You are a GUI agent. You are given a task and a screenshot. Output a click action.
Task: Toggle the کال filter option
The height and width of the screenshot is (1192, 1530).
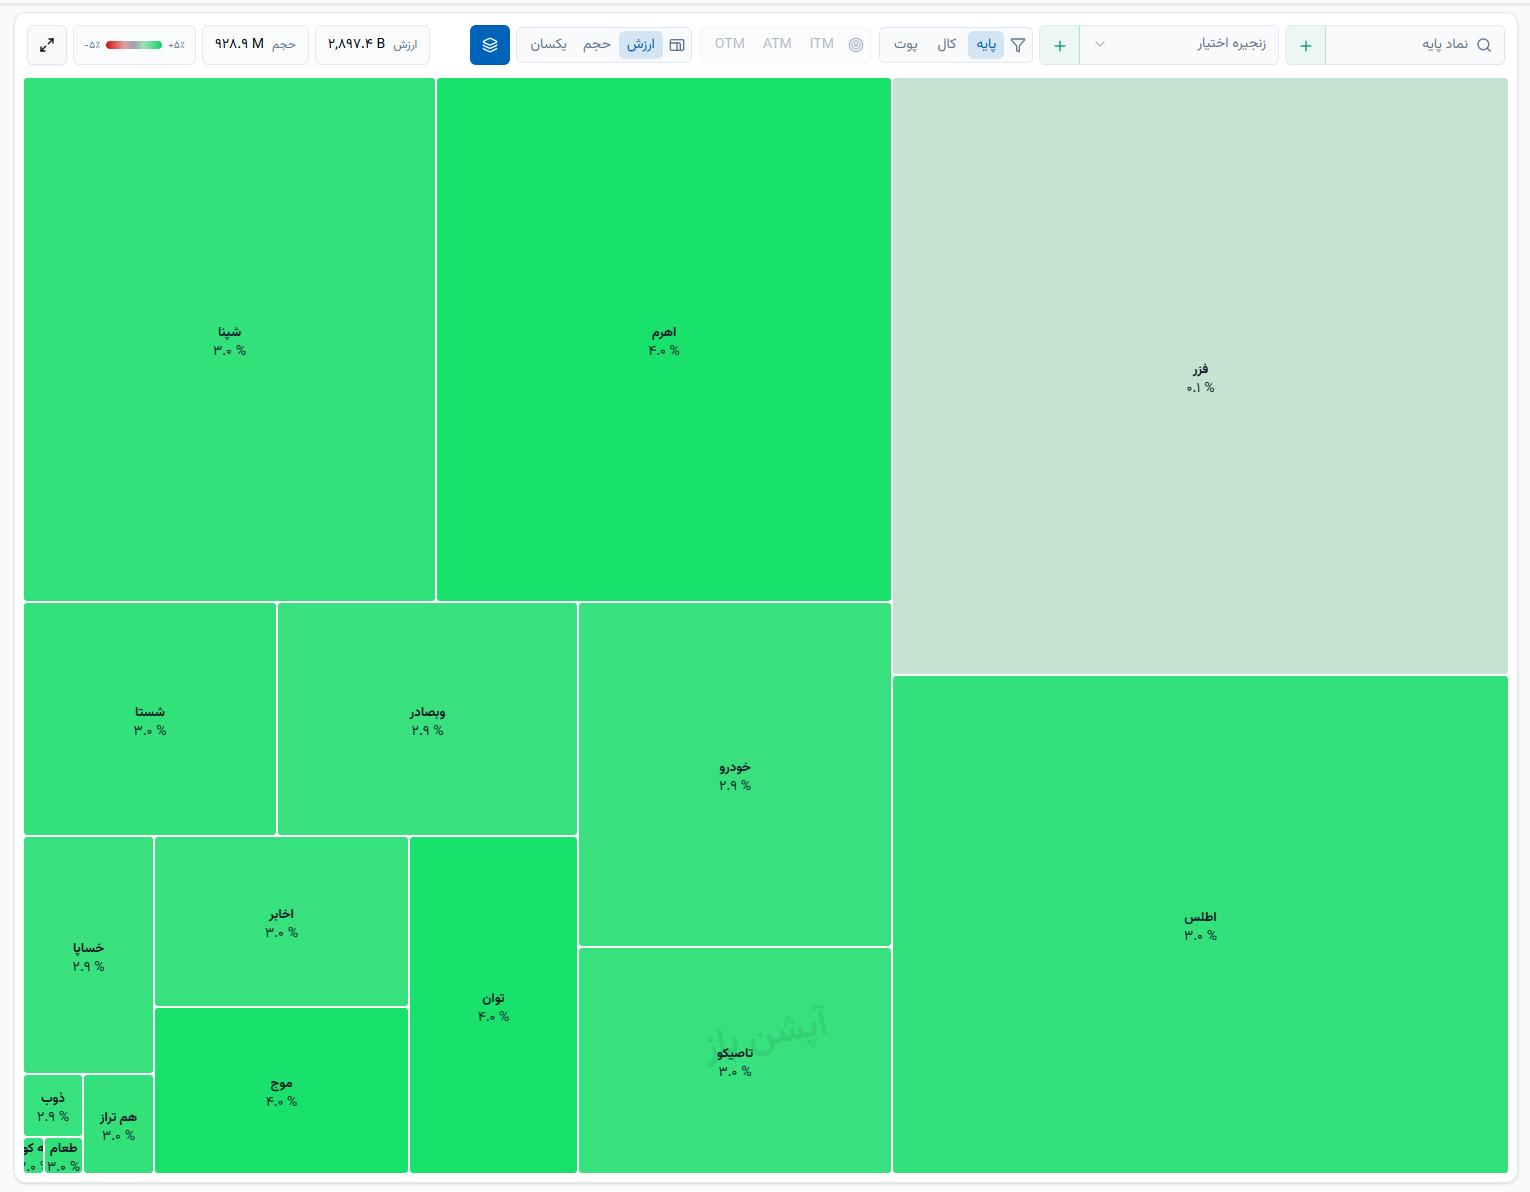coord(946,45)
